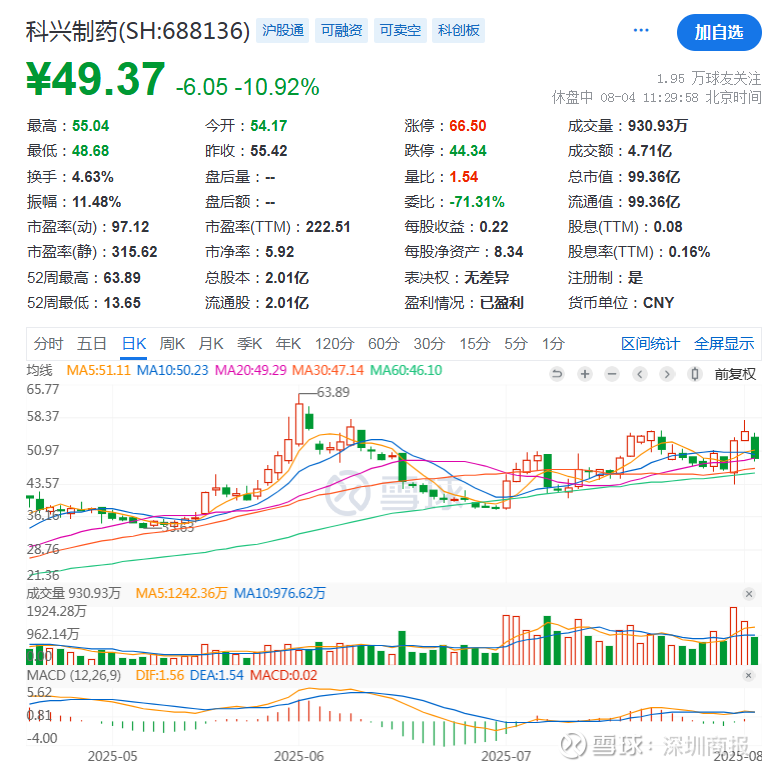Click the current price ¥49.37
Image resolution: width=772 pixels, height=770 pixels.
click(x=96, y=79)
